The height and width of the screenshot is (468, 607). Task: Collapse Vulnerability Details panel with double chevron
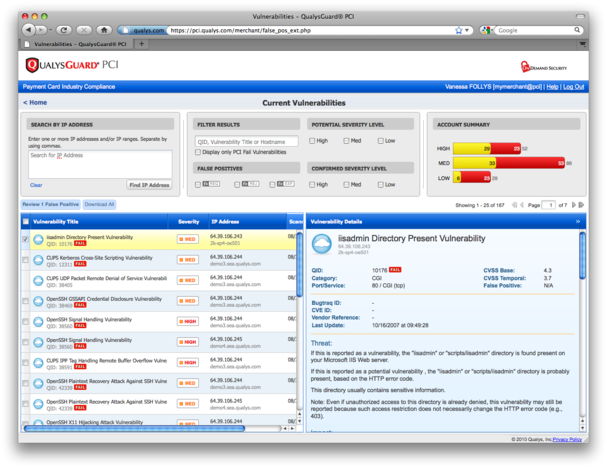pyautogui.click(x=578, y=221)
